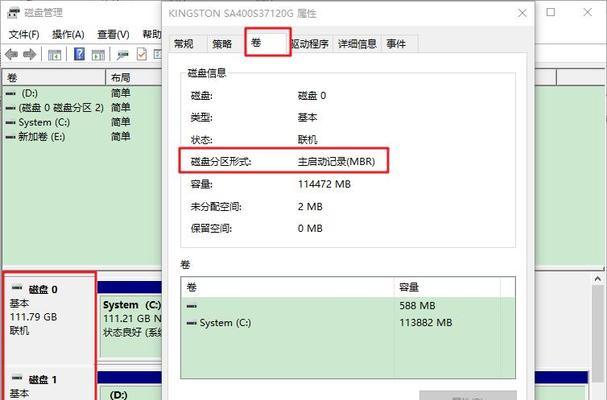Switch to the 详细信息 tab
This screenshot has height=400, width=607.
[357, 44]
